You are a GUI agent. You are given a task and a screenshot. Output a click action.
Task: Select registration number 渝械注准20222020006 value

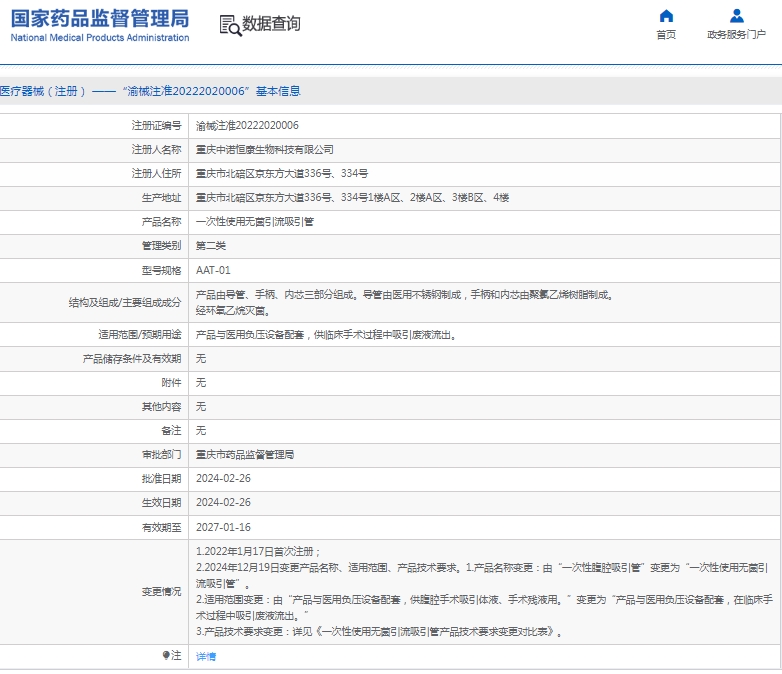[247, 126]
